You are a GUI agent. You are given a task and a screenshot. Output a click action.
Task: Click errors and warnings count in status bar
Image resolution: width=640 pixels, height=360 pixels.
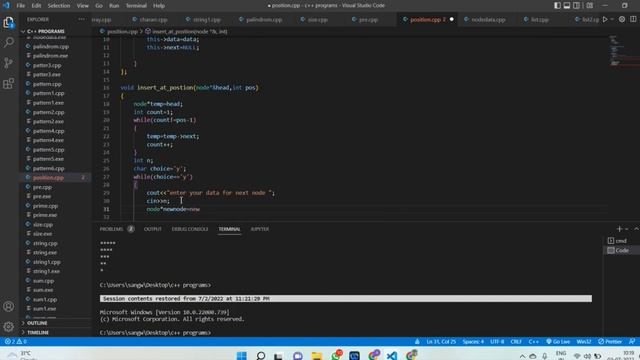pos(16,342)
